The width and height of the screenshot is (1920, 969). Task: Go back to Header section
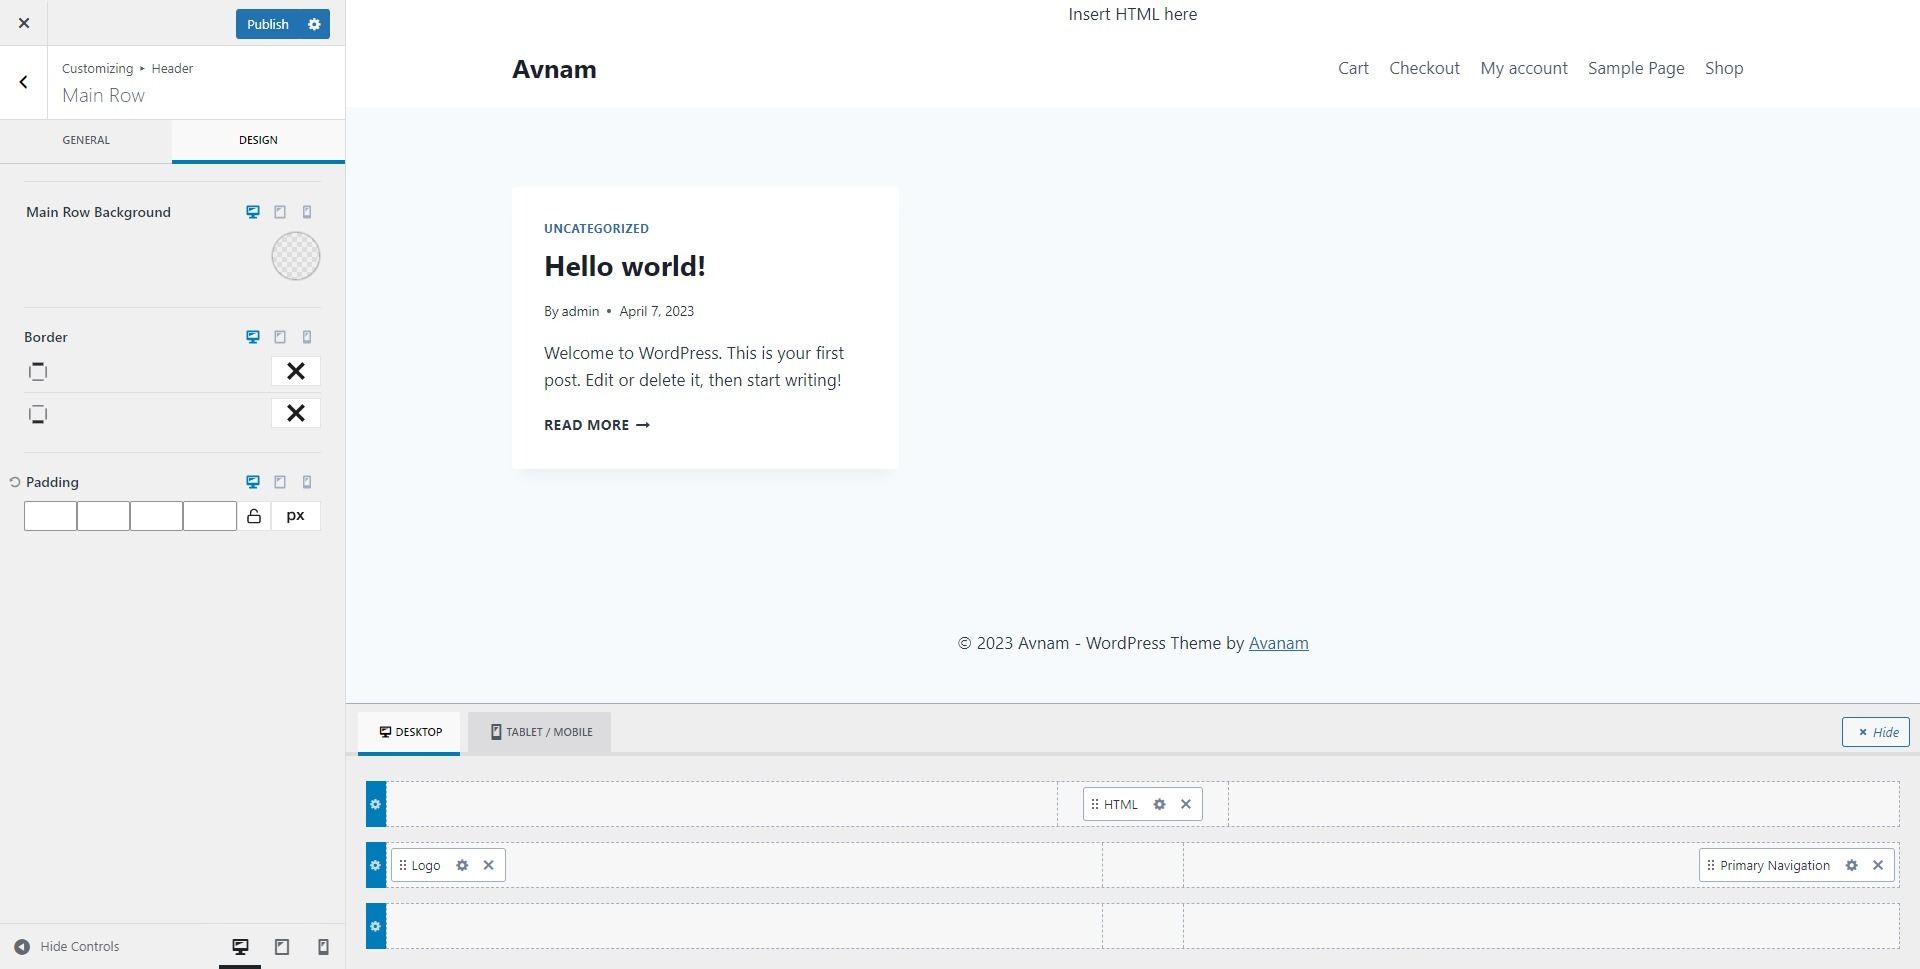(x=24, y=82)
